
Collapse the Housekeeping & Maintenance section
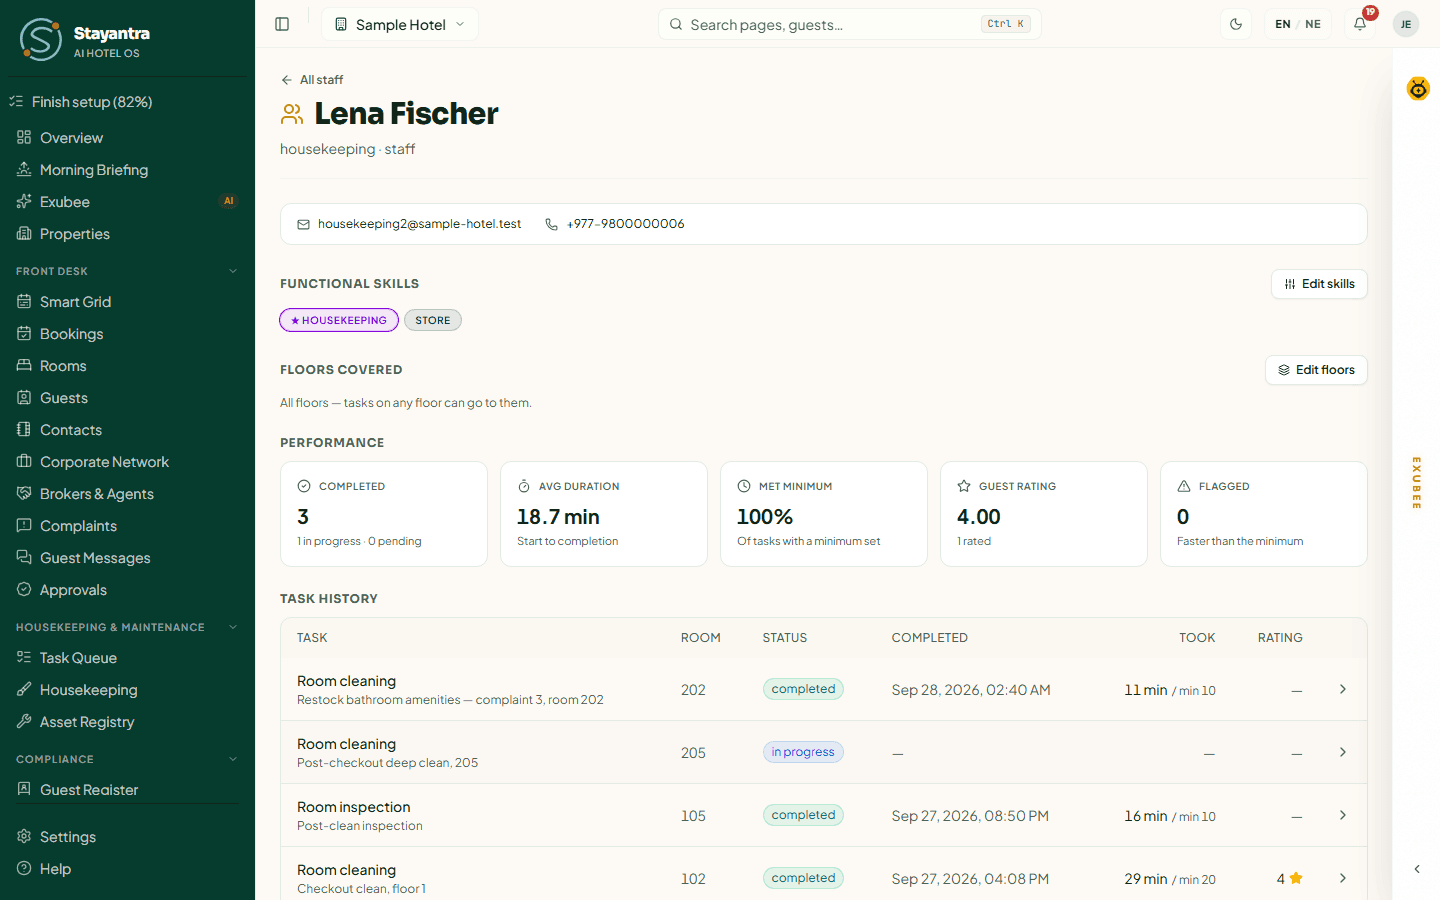coord(233,627)
